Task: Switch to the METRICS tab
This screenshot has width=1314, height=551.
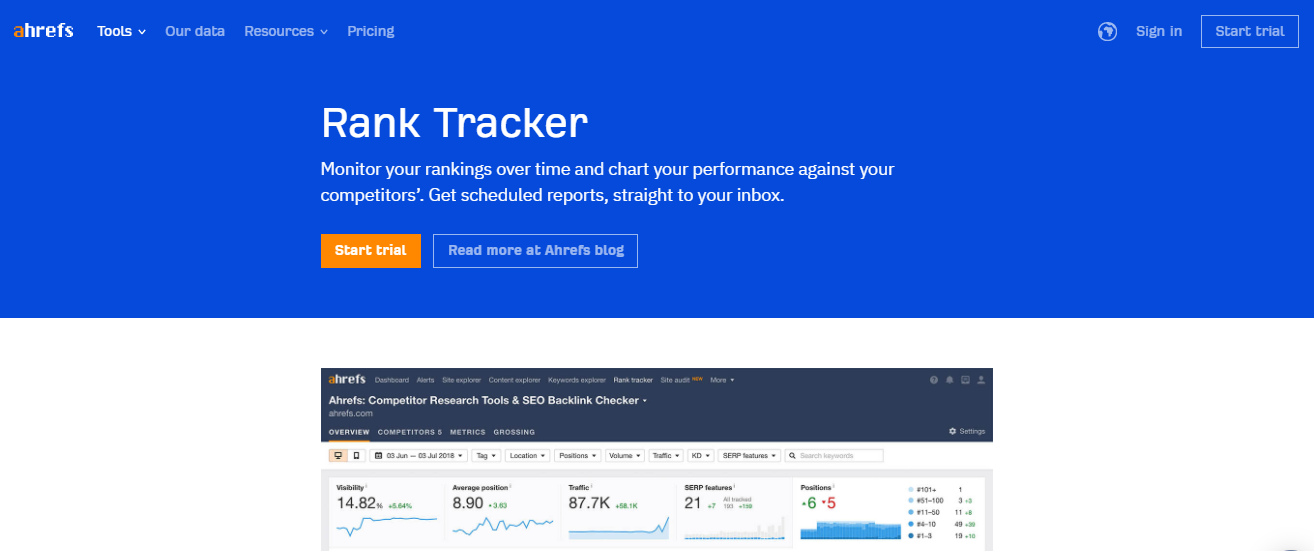Action: pyautogui.click(x=468, y=432)
